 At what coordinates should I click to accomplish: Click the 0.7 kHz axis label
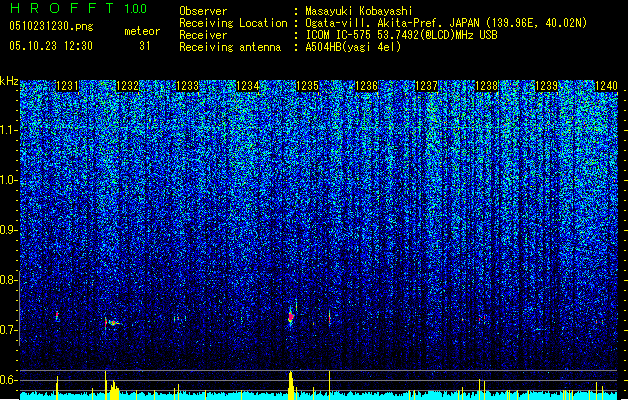(8, 330)
